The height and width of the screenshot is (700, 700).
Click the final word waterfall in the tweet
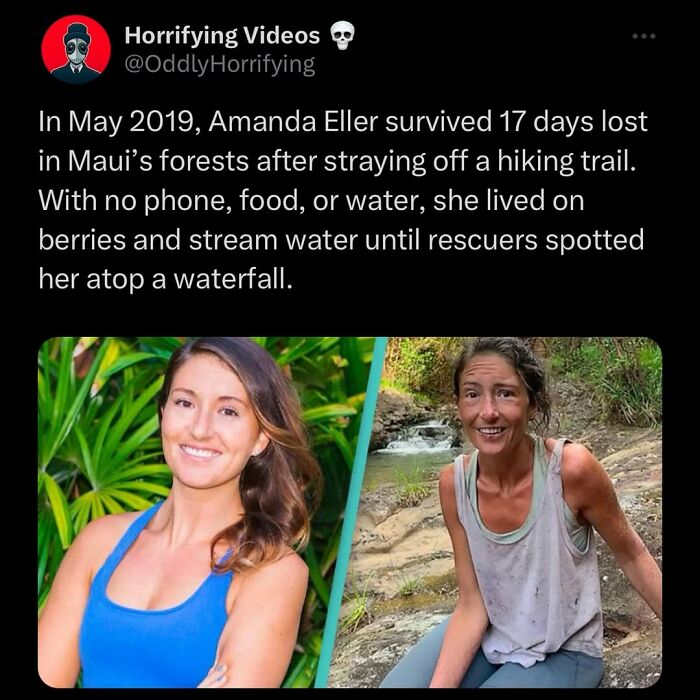[x=232, y=279]
